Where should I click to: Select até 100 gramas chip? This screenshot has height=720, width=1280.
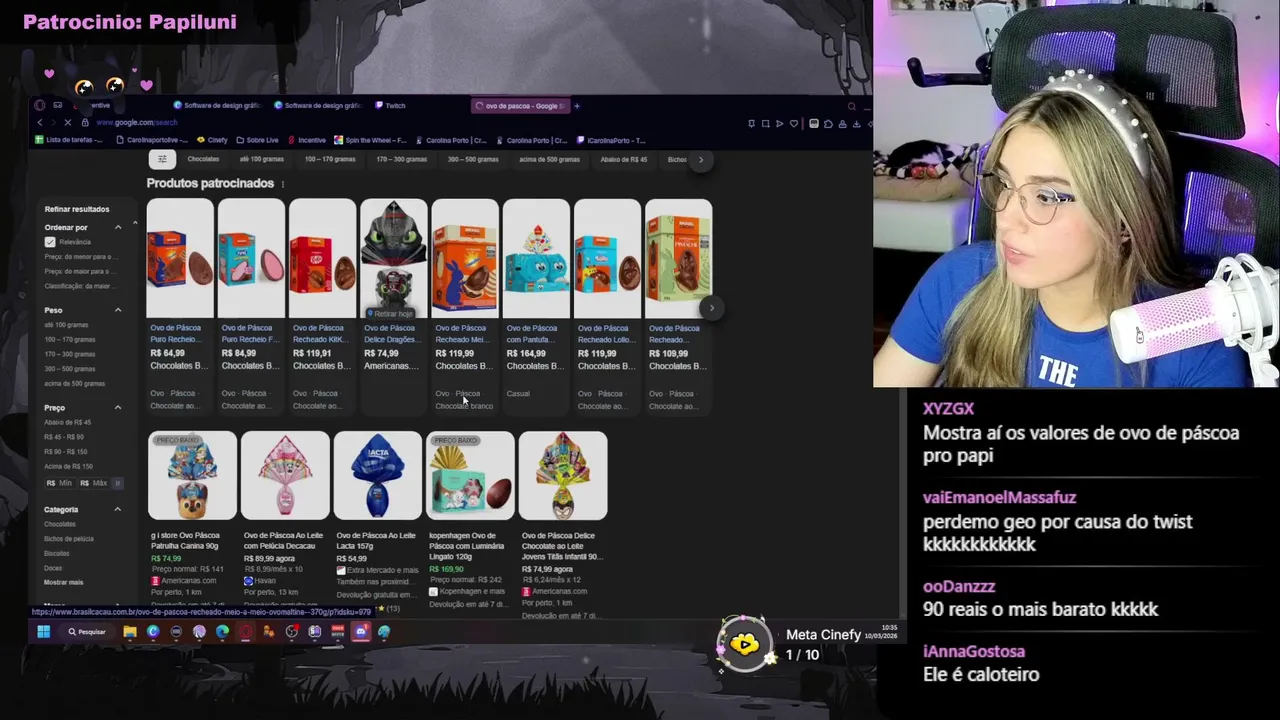pyautogui.click(x=262, y=159)
